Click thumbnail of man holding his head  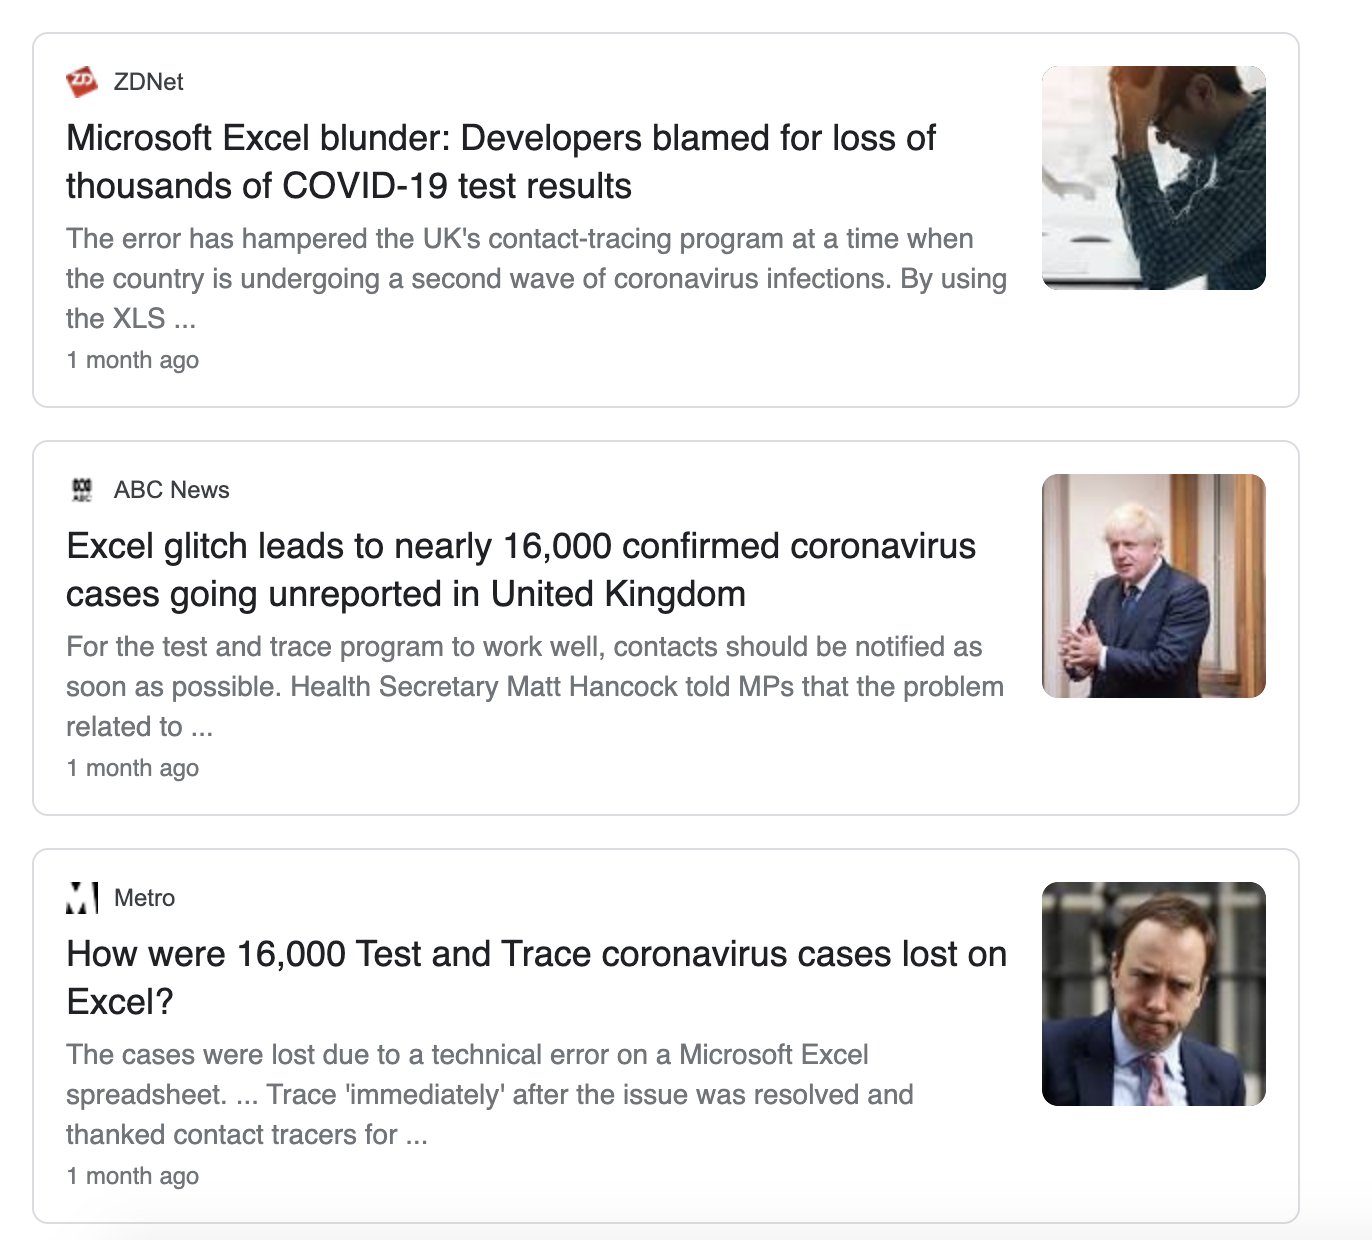pos(1154,178)
